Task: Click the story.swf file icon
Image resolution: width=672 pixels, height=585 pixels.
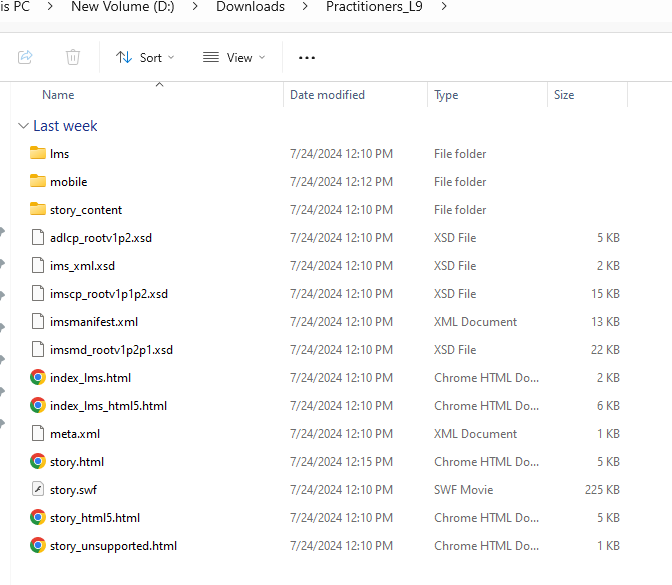Action: [x=38, y=490]
